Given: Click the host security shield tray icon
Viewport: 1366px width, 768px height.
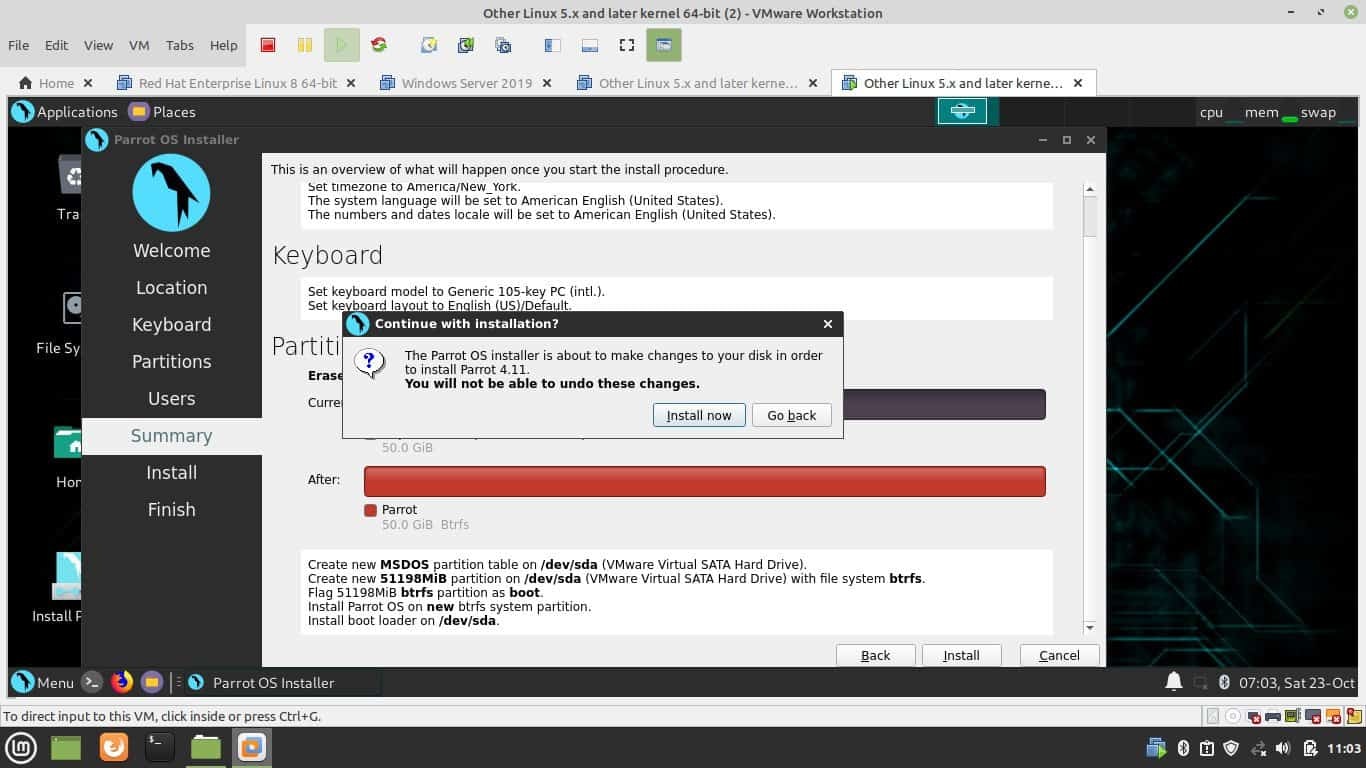Looking at the screenshot, I should (x=1232, y=748).
